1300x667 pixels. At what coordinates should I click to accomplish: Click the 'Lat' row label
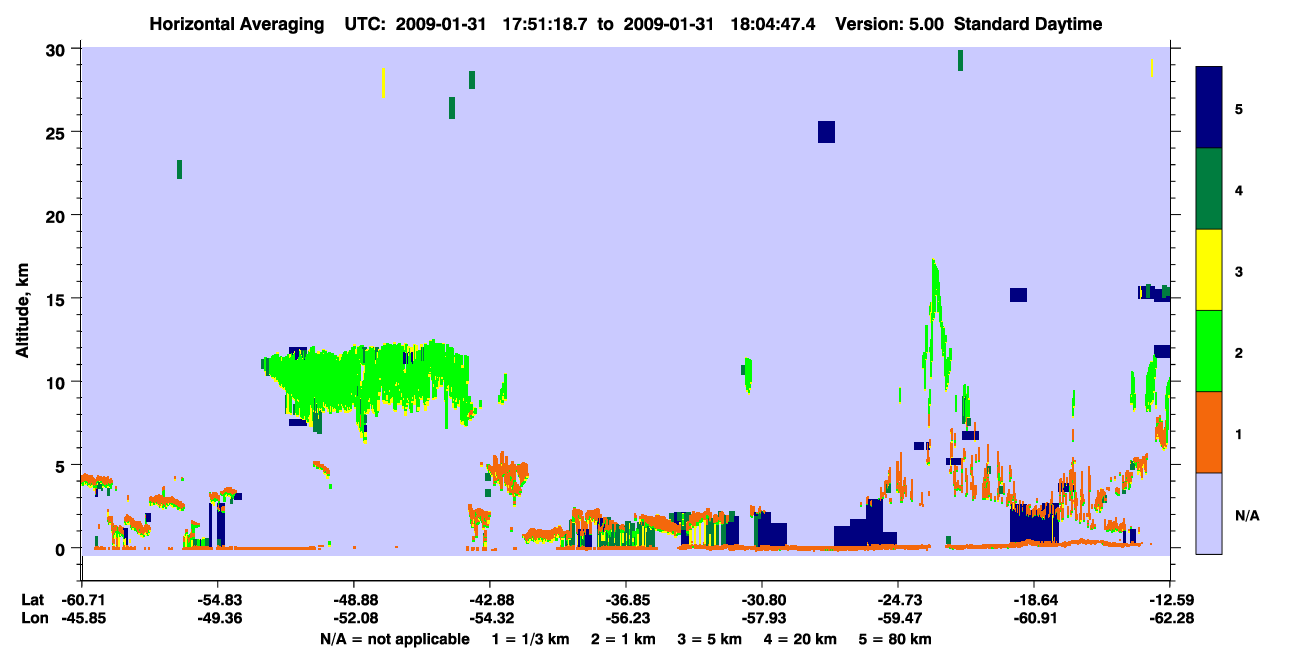32,599
